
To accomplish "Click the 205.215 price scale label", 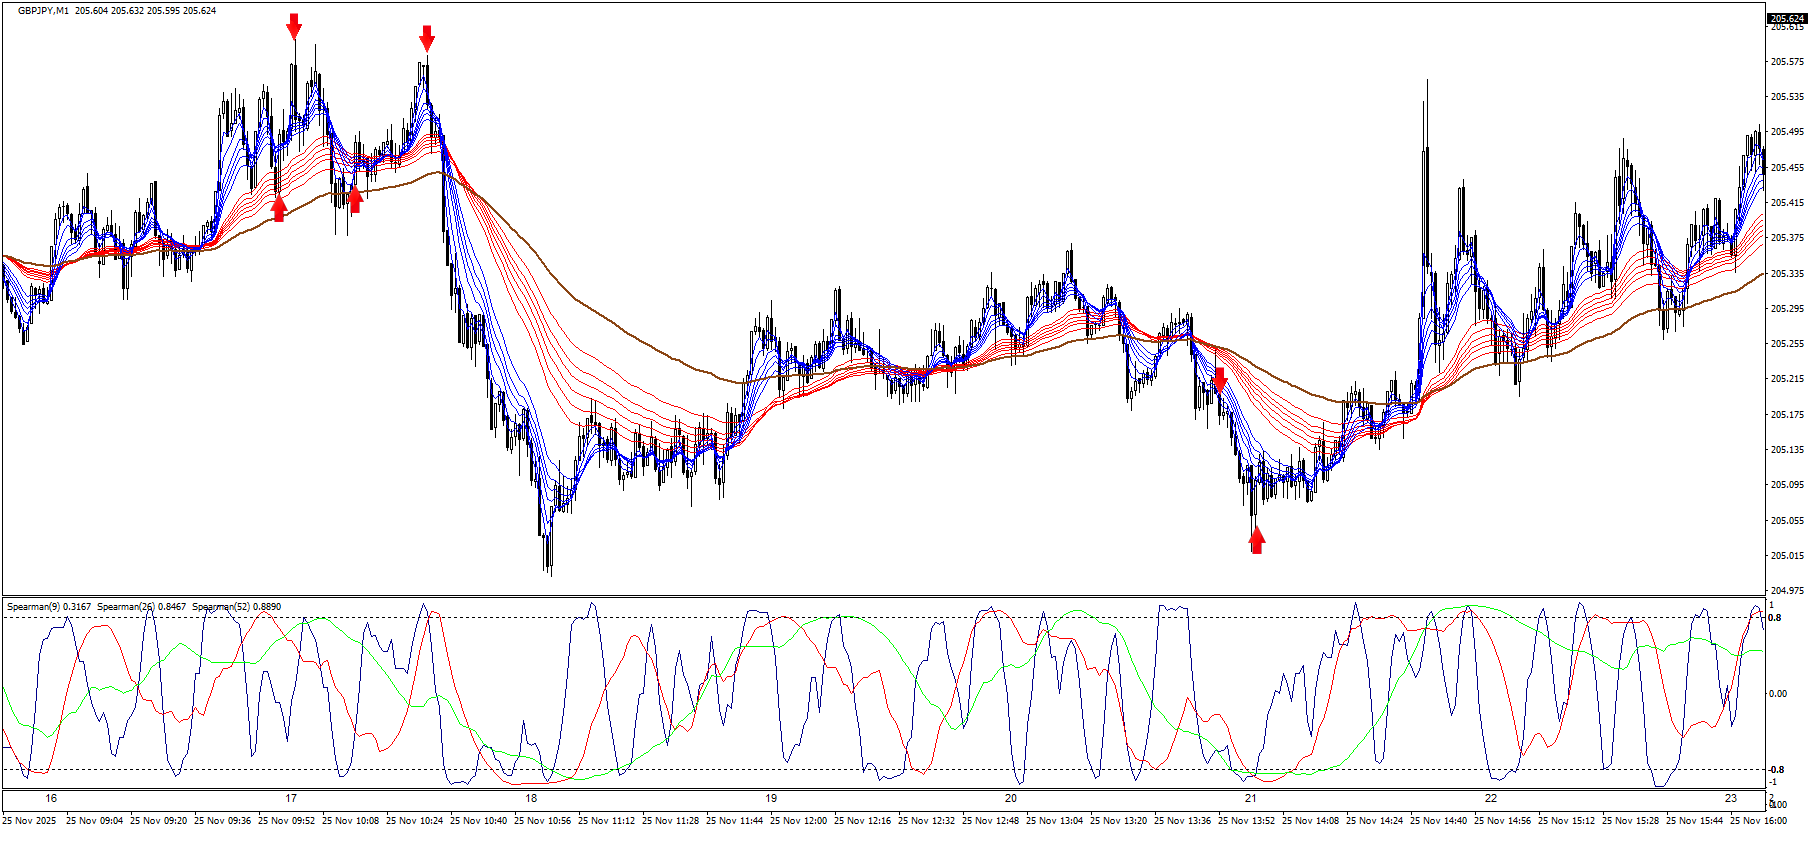I will [x=1787, y=379].
